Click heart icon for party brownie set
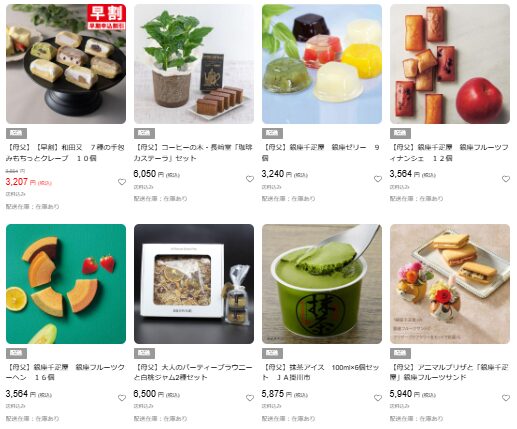This screenshot has height=429, width=517. coord(250,398)
